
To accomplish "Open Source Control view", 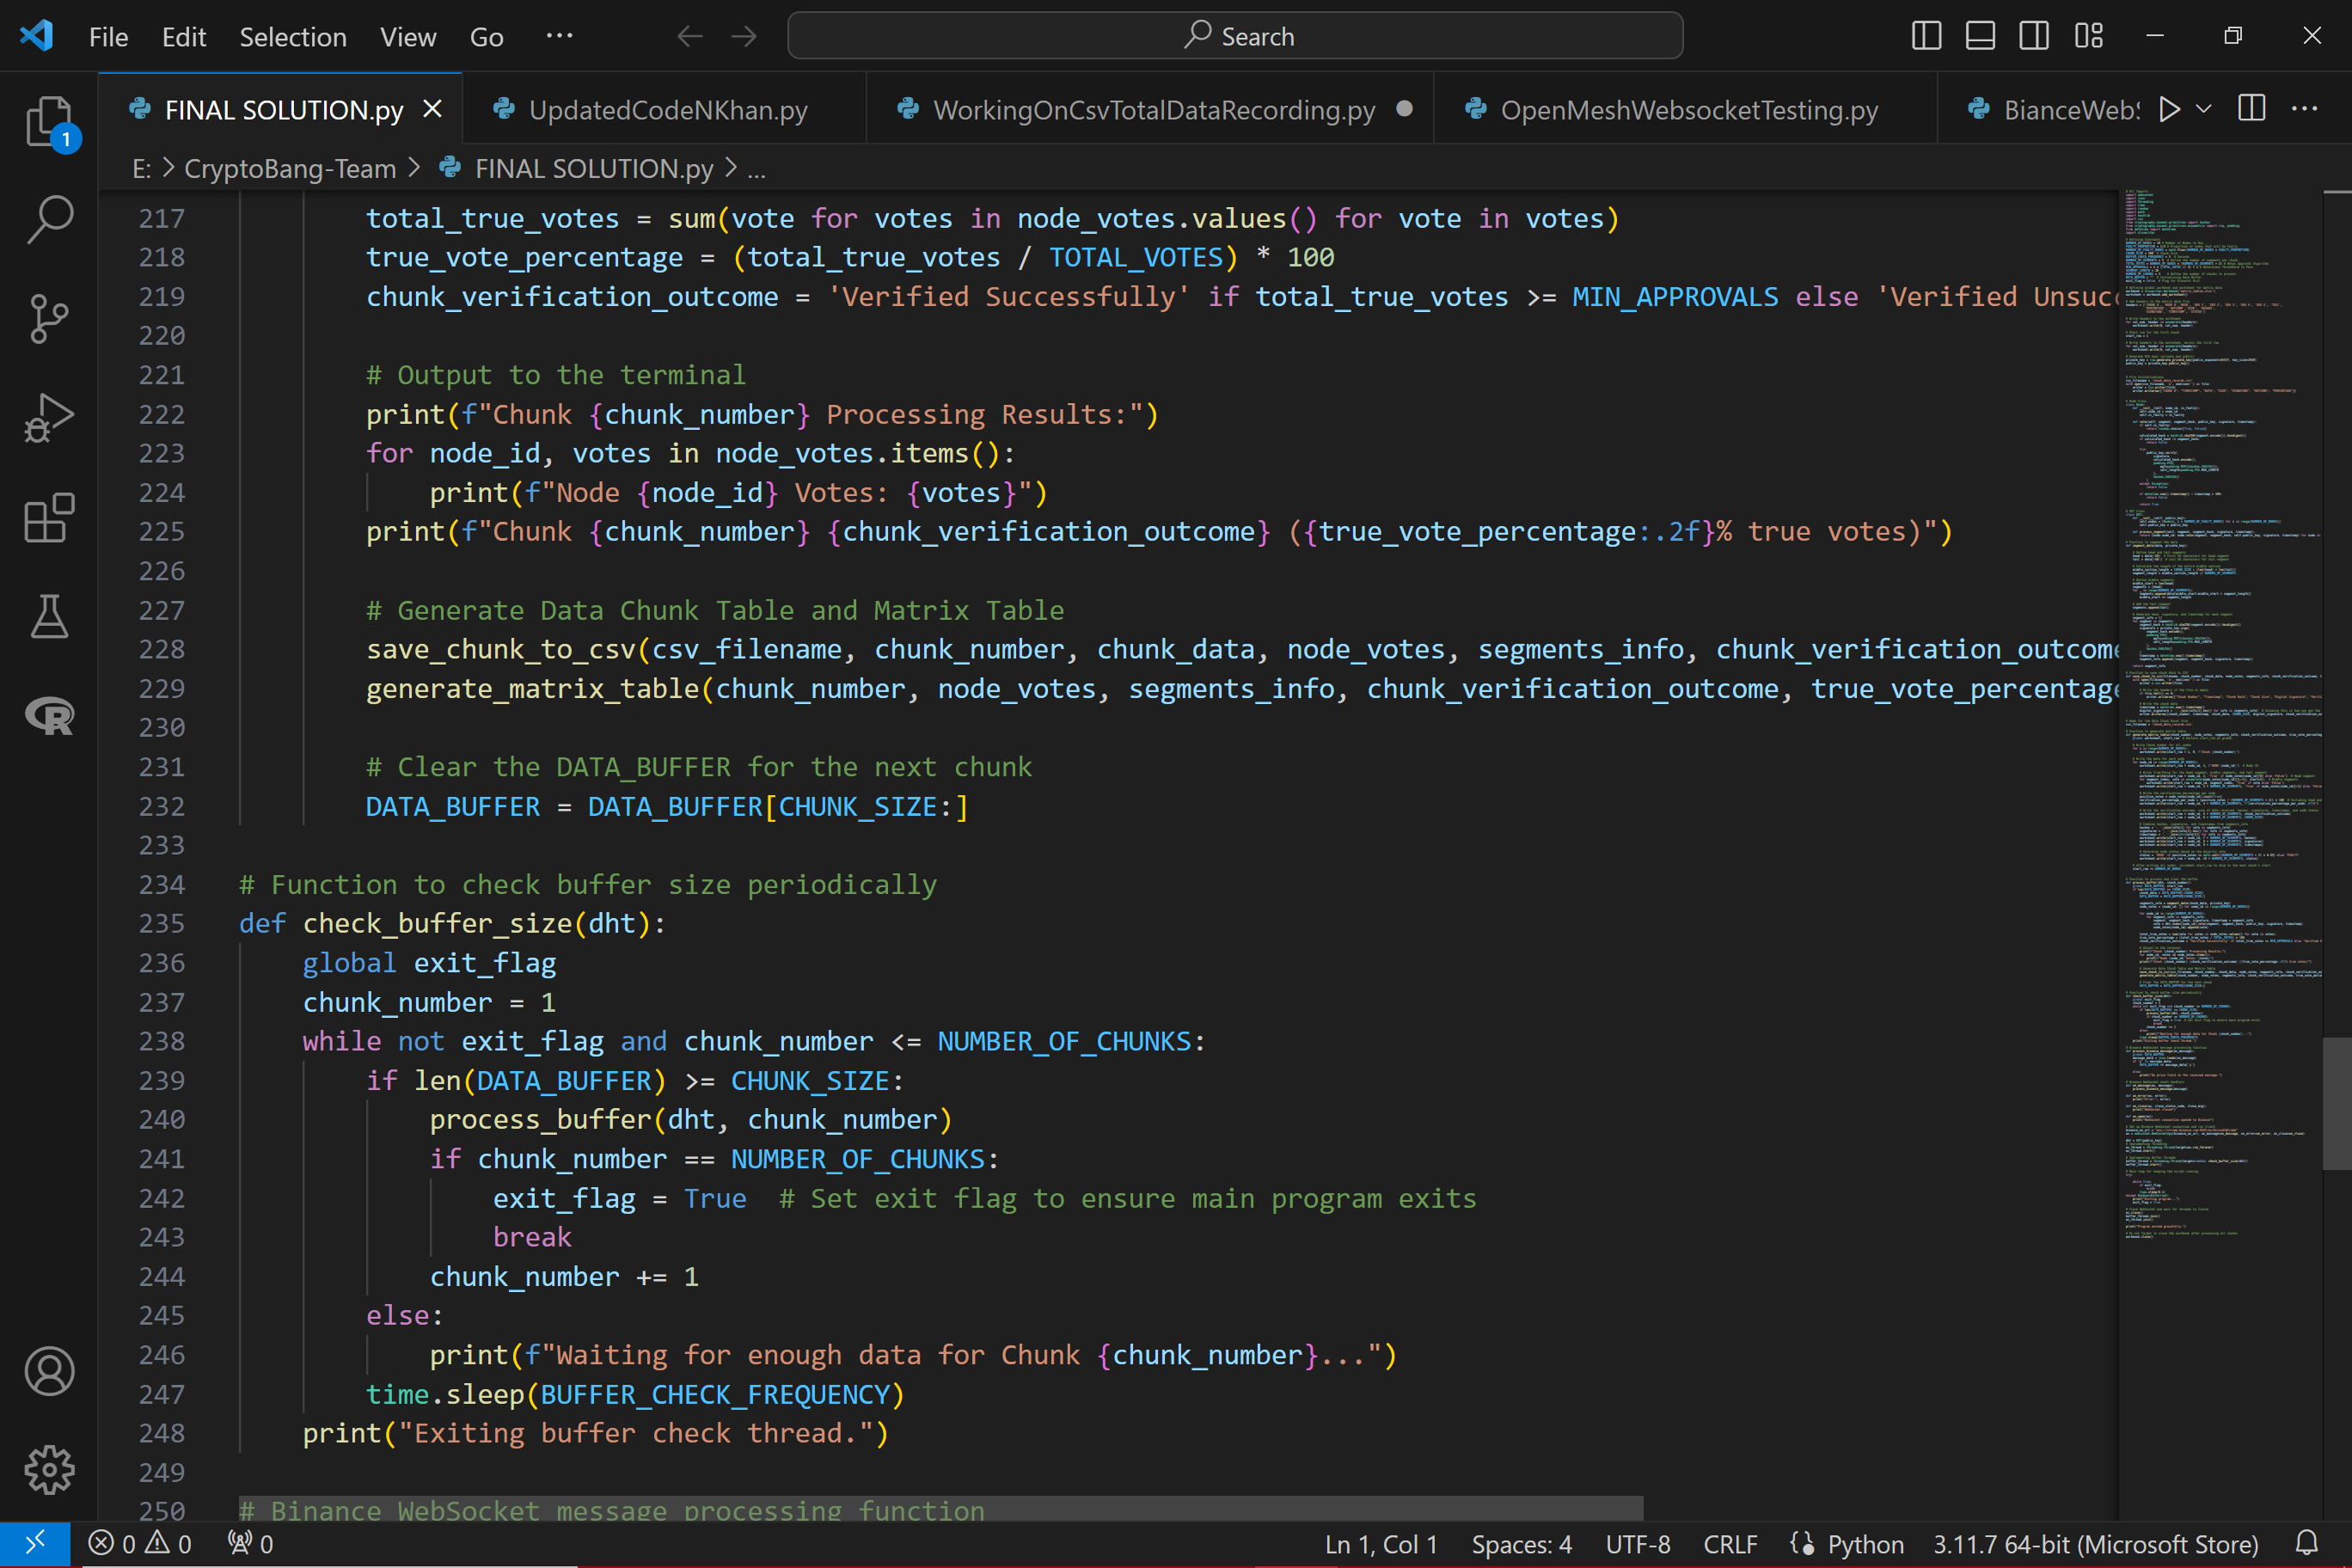I will tap(48, 319).
